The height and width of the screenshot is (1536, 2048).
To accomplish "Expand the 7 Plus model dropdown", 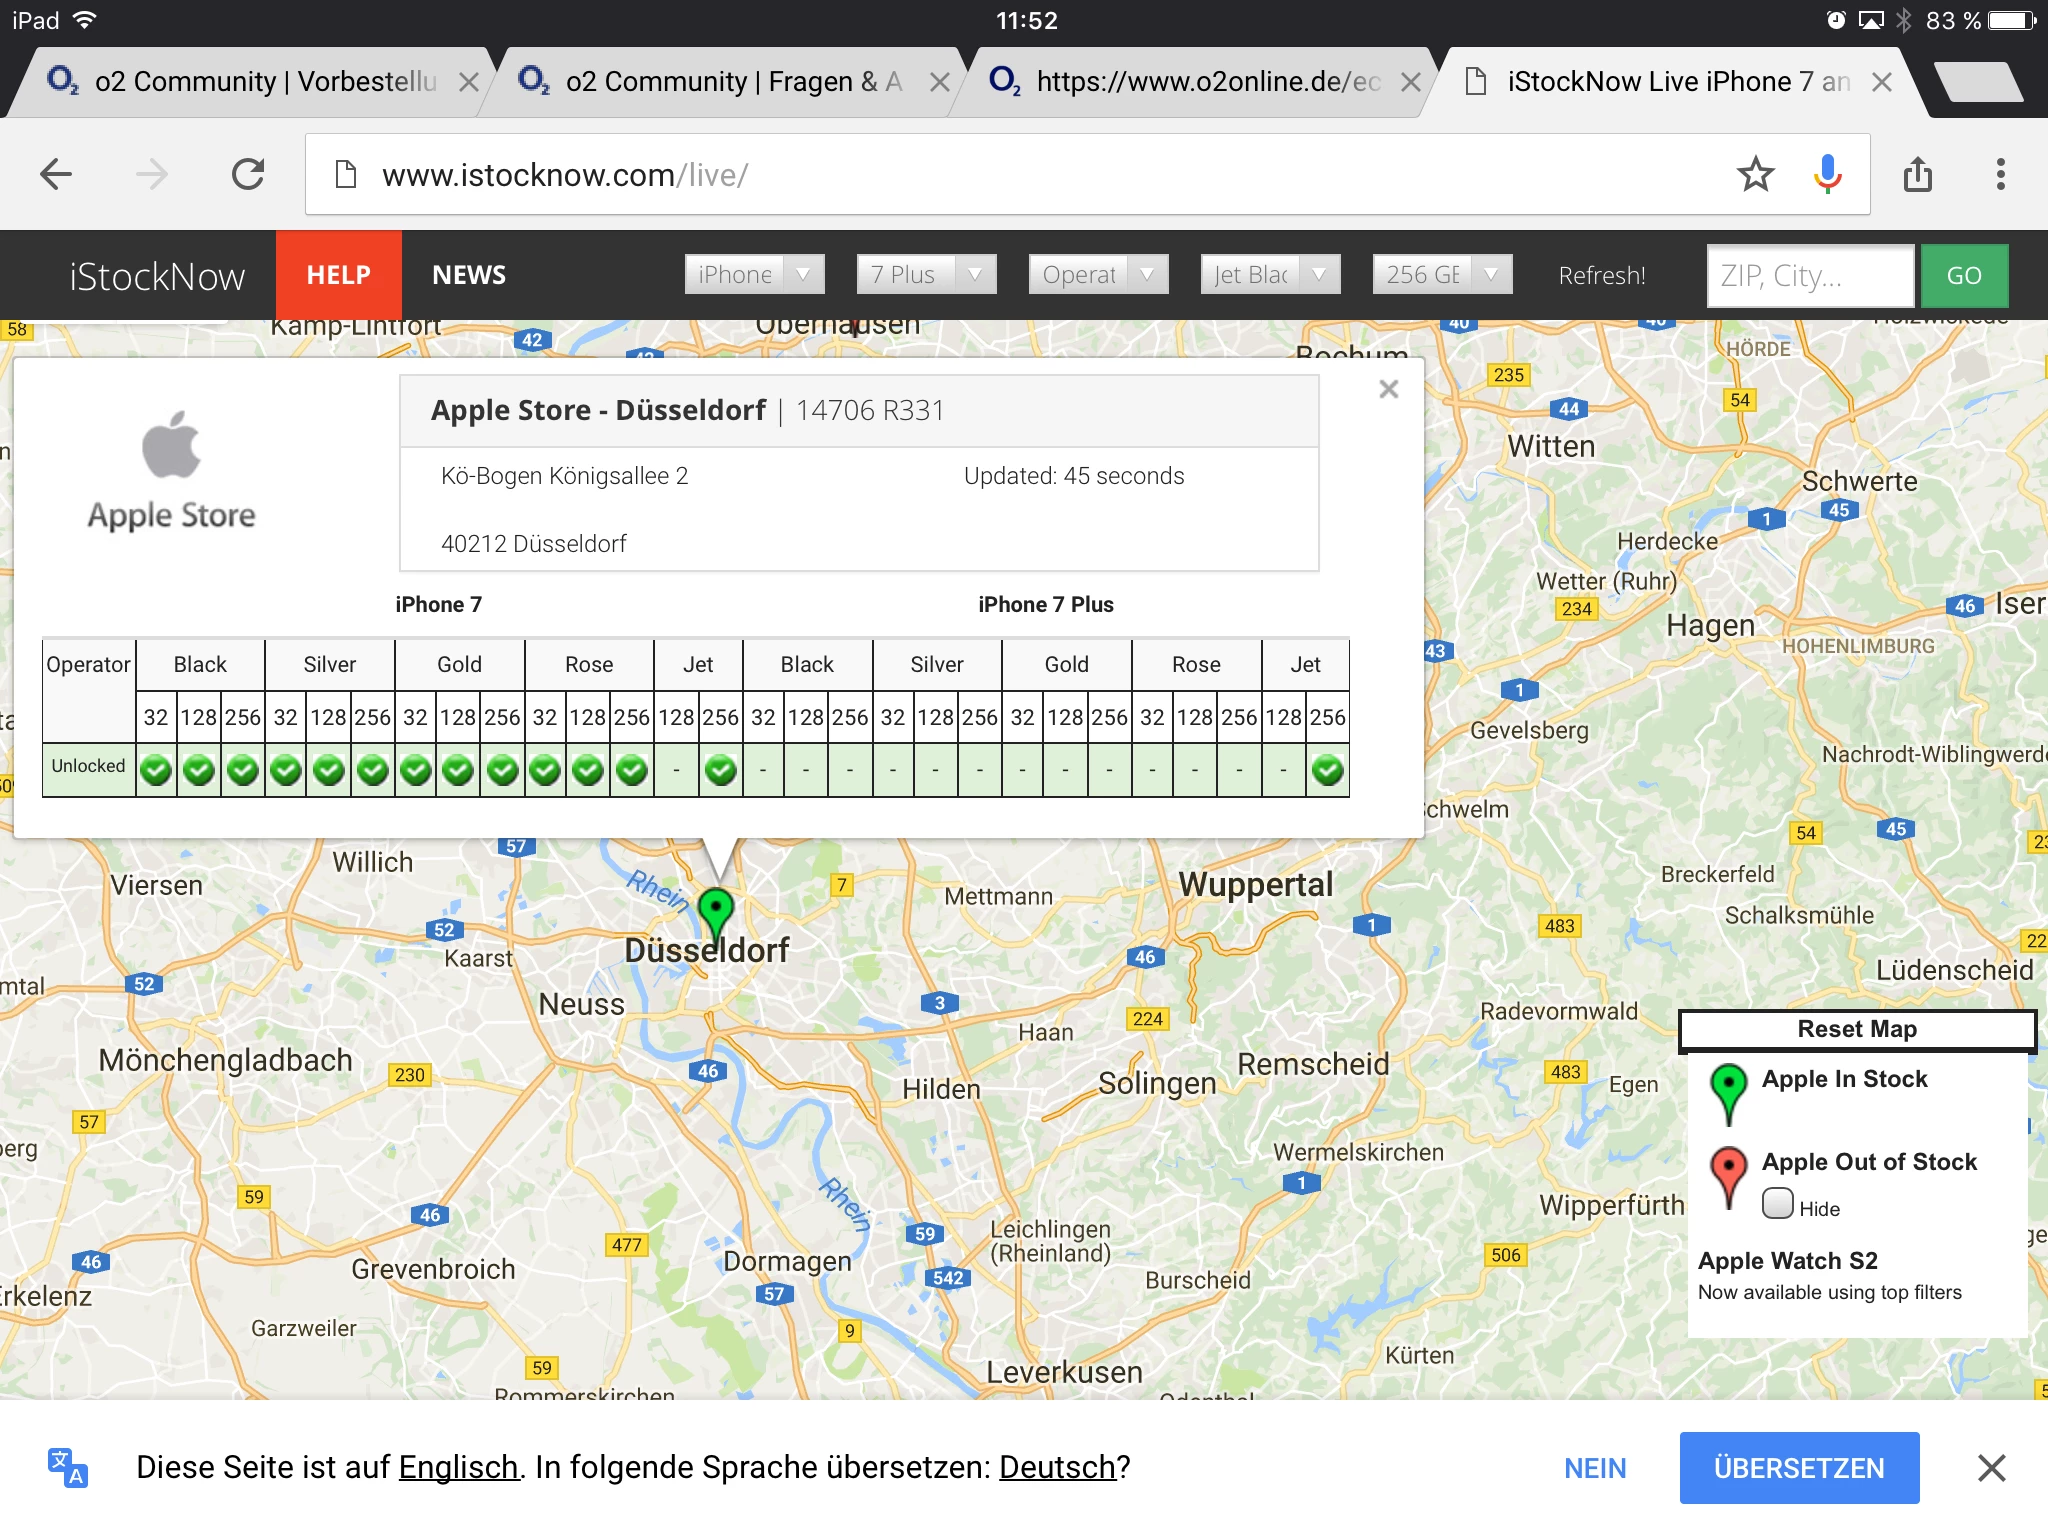I will (926, 275).
